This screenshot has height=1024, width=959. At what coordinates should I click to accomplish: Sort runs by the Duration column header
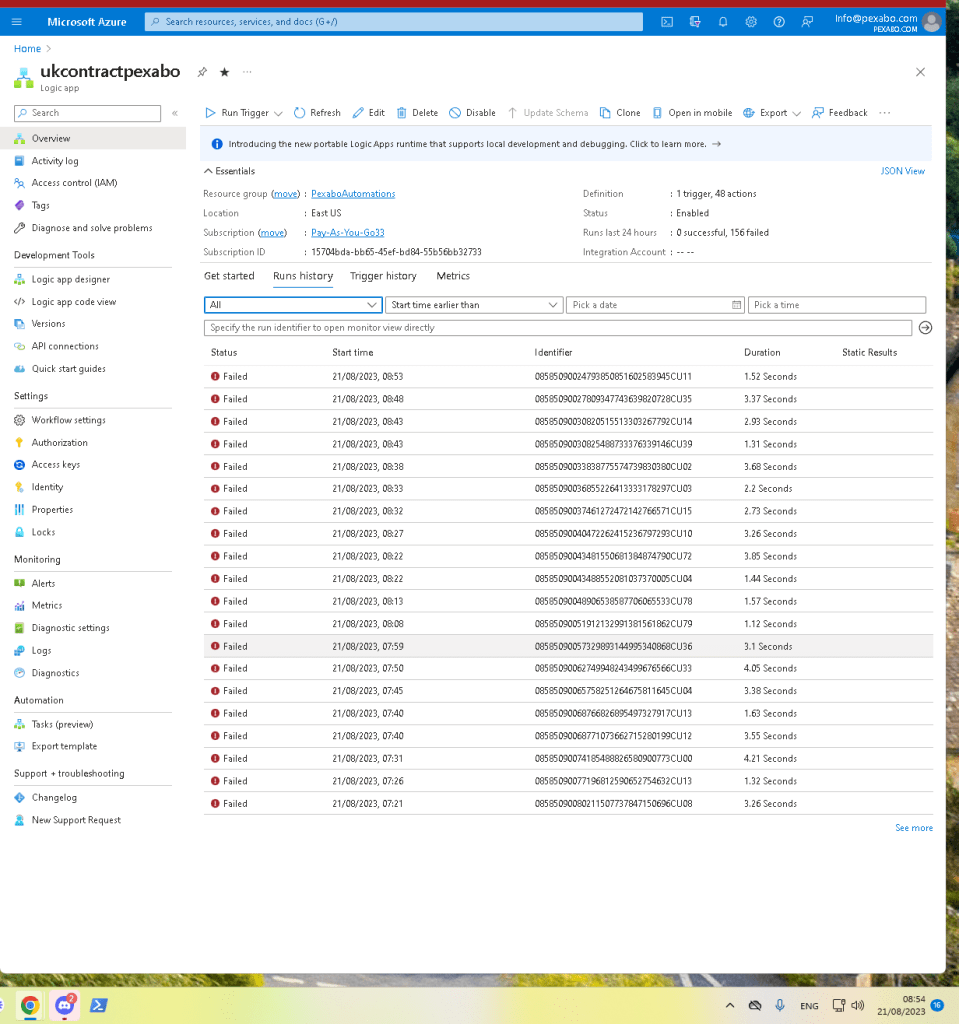[762, 353]
